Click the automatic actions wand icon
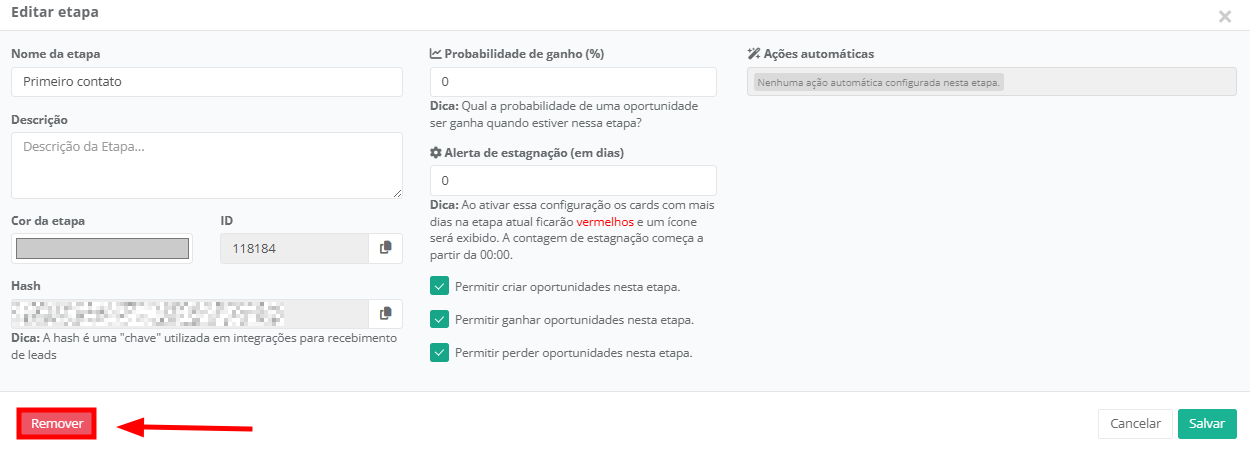 [754, 54]
